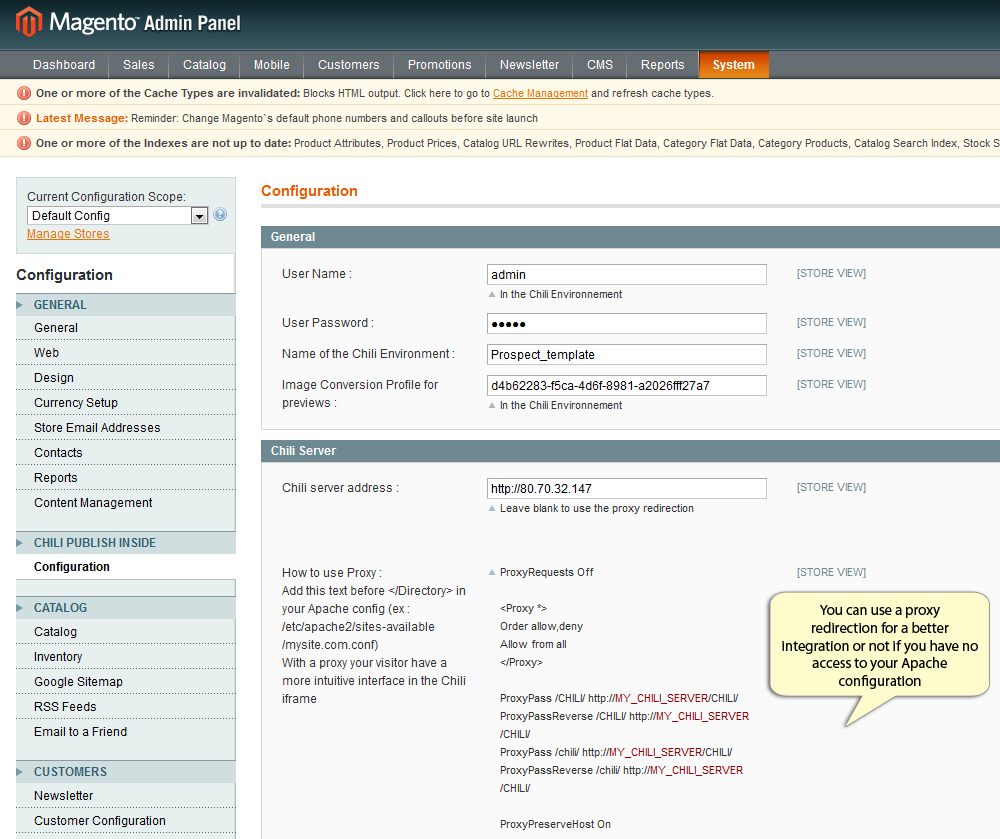Click the configuration scope help icon
1000x839 pixels.
point(220,215)
